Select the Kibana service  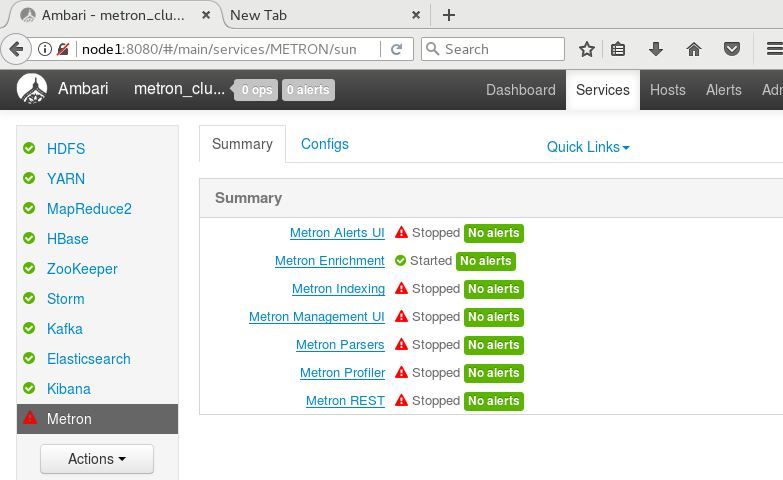pyautogui.click(x=68, y=388)
